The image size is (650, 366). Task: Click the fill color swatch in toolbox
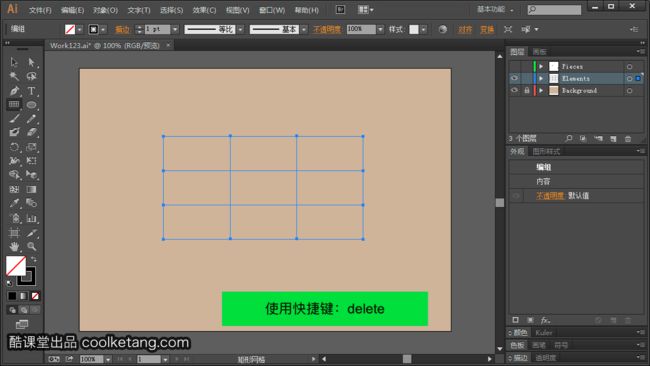(x=16, y=266)
